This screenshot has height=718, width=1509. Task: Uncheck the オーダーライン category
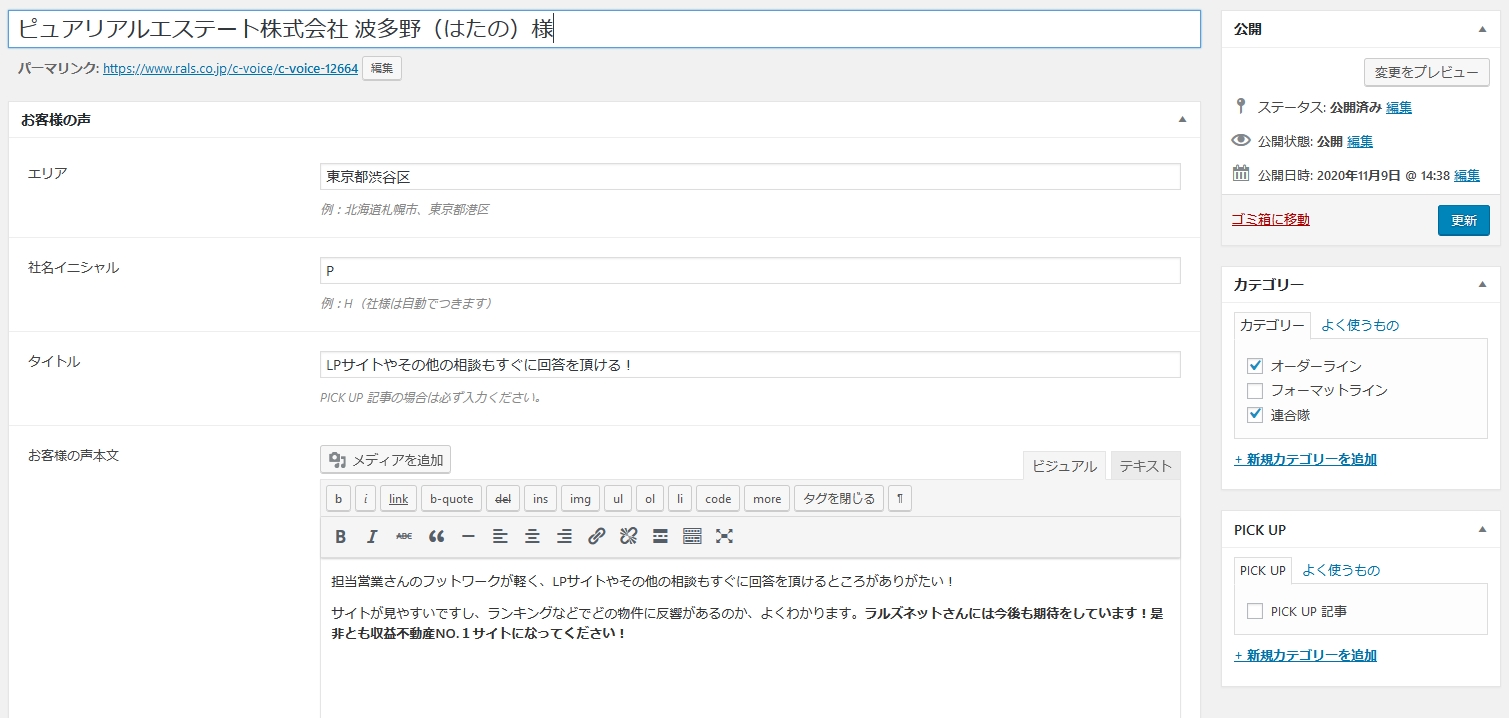coord(1255,366)
